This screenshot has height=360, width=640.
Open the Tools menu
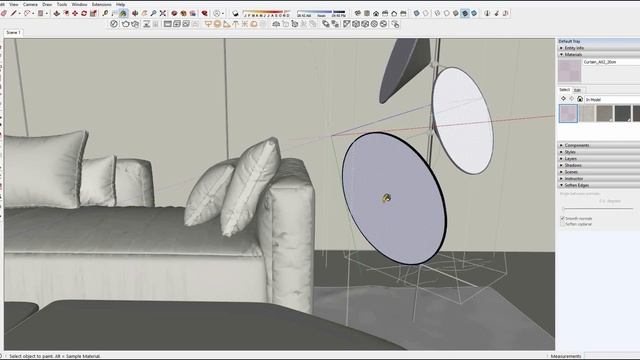[x=62, y=4]
